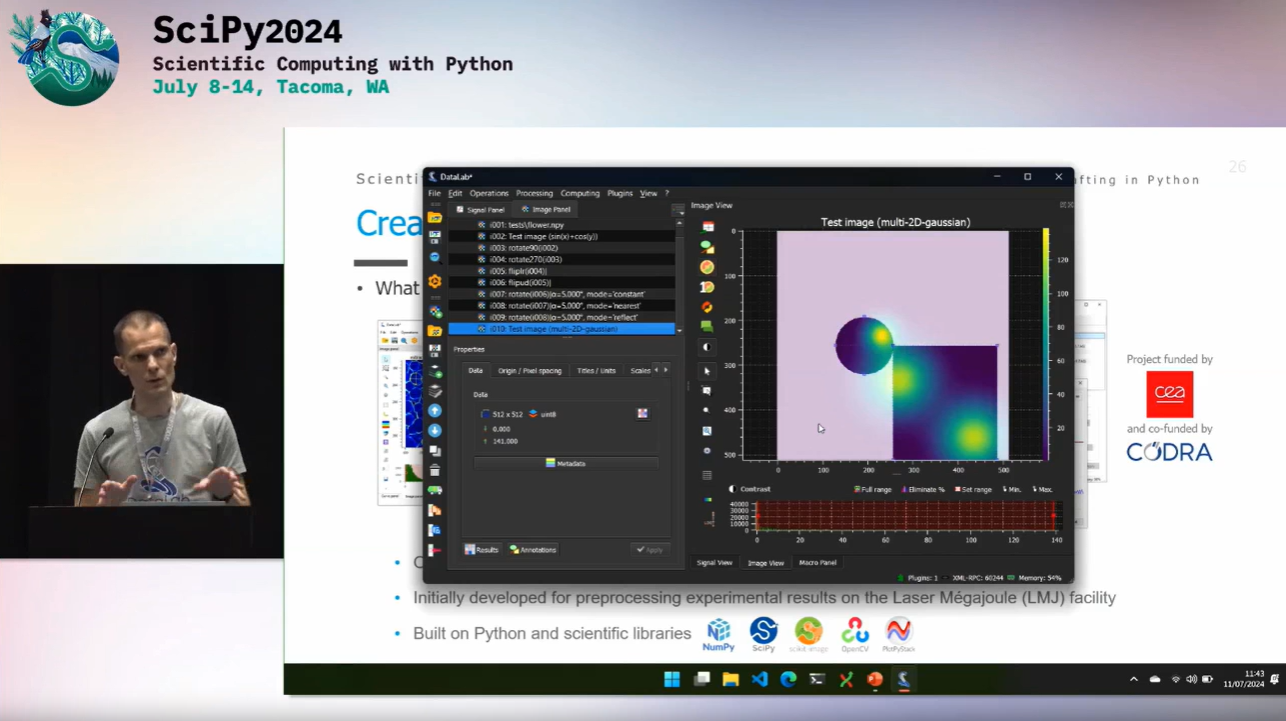Select the arrow pointer selection tool
This screenshot has height=721, width=1286.
pyautogui.click(x=707, y=370)
